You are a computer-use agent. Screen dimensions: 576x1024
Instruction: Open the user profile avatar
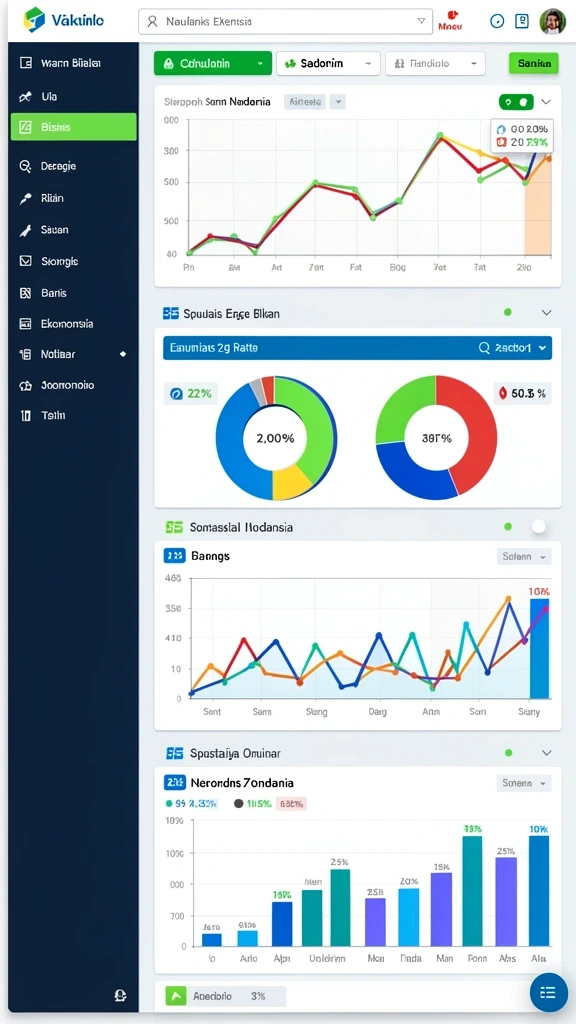552,21
